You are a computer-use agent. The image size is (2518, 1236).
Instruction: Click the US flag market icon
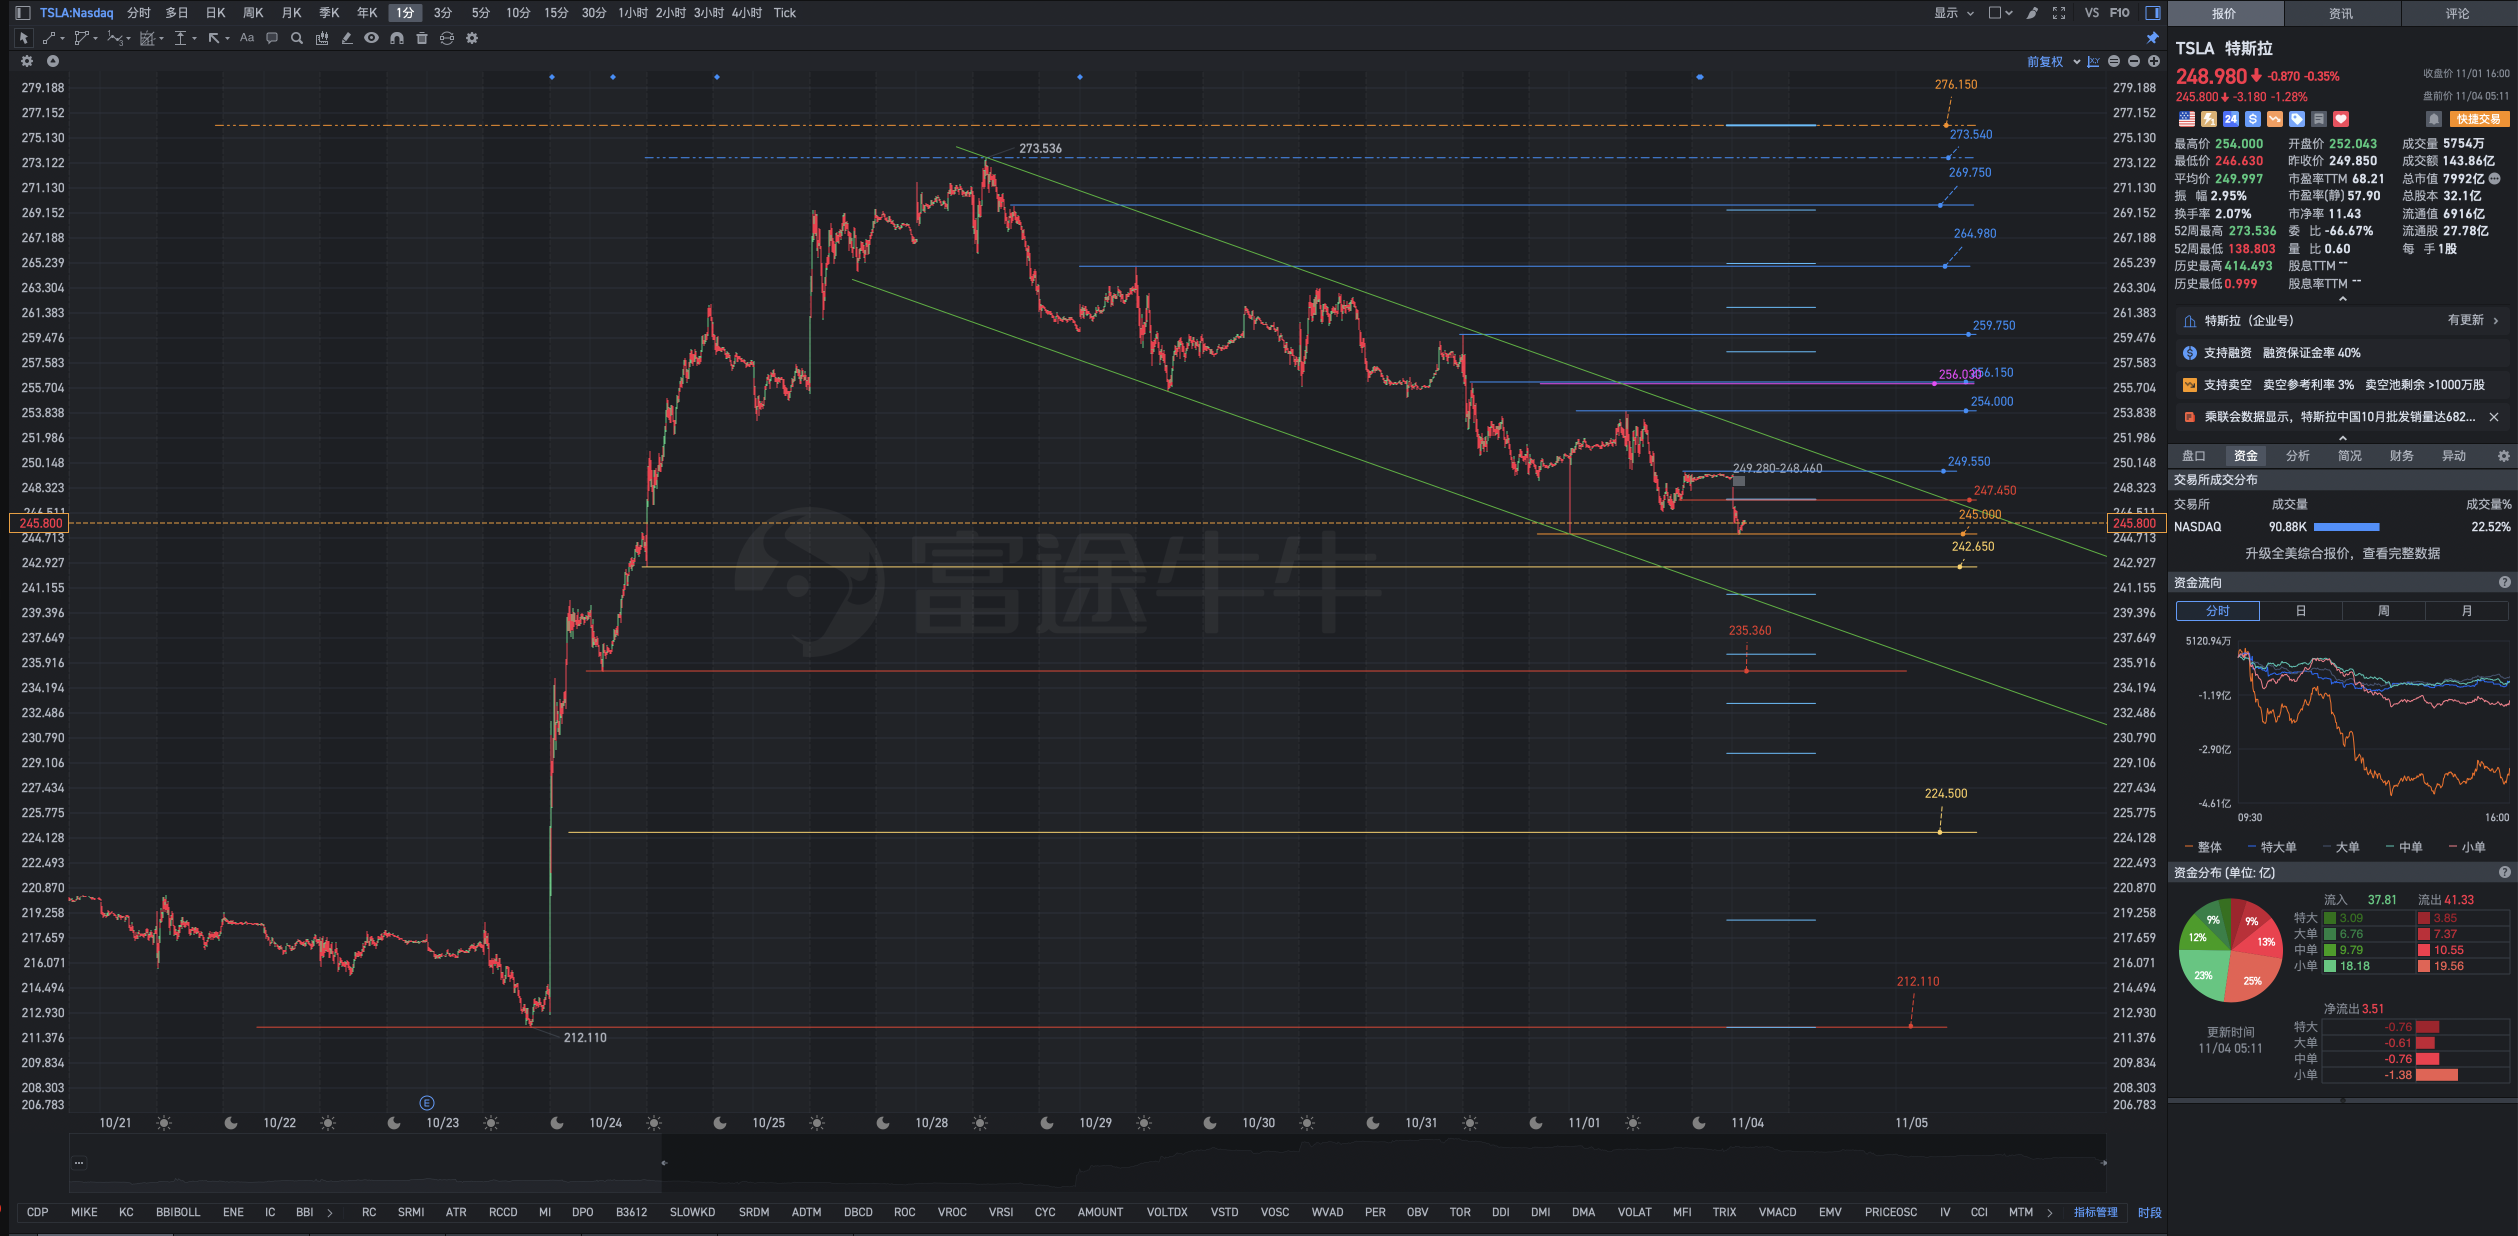[x=2187, y=119]
